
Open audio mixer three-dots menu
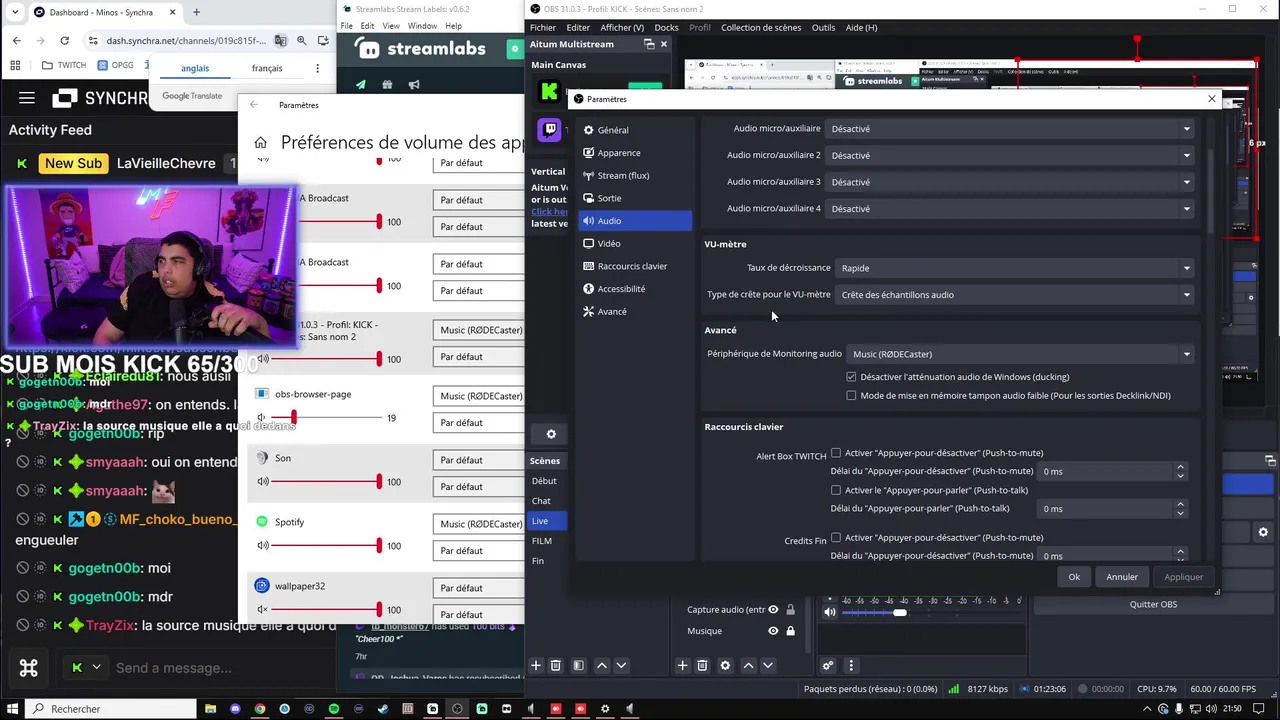[x=851, y=665]
